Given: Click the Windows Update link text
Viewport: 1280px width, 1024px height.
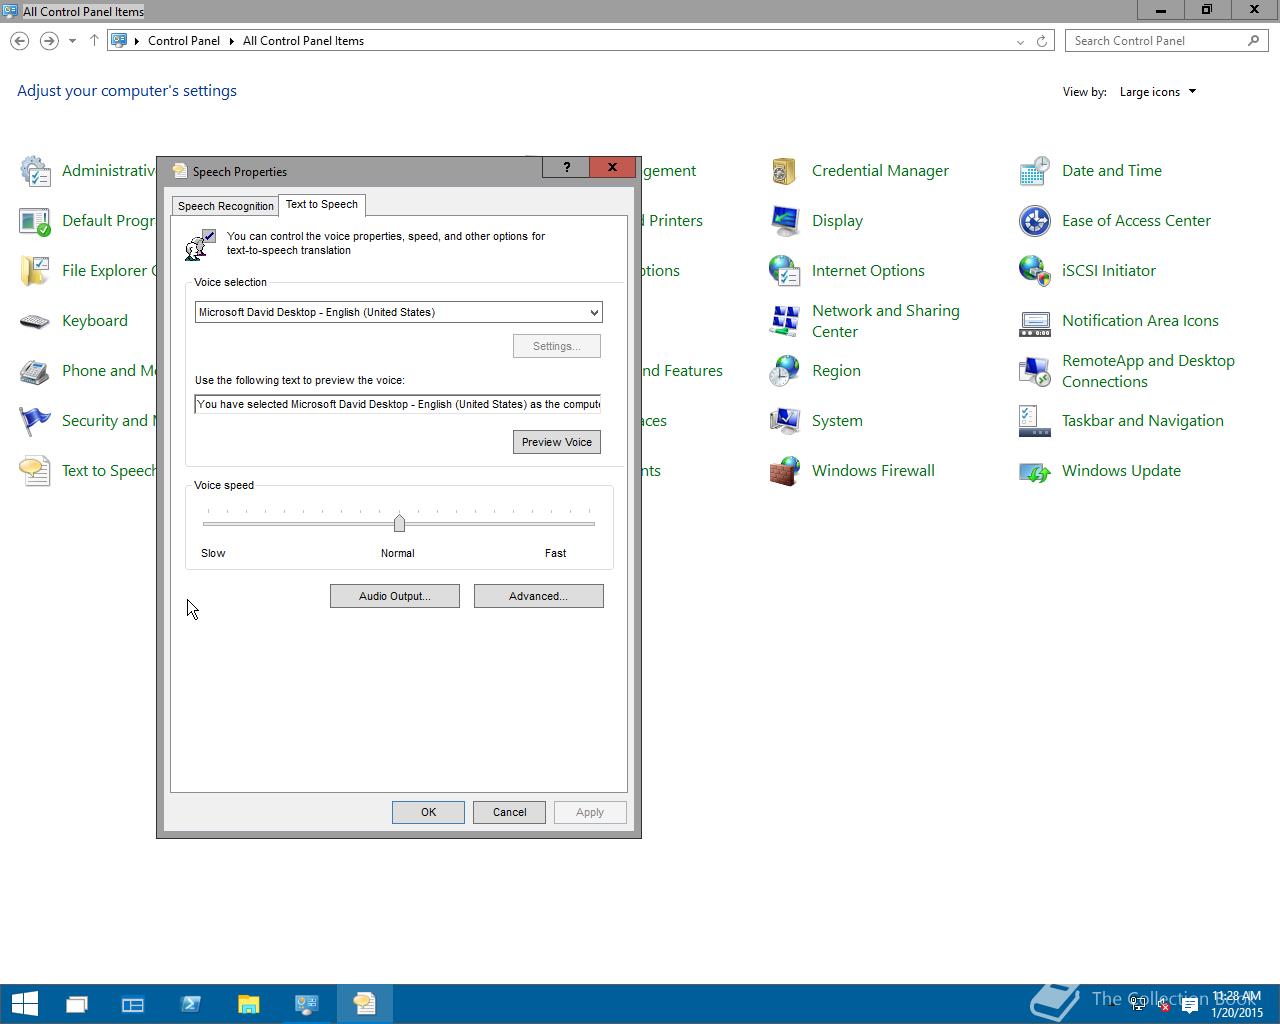Looking at the screenshot, I should pyautogui.click(x=1121, y=471).
